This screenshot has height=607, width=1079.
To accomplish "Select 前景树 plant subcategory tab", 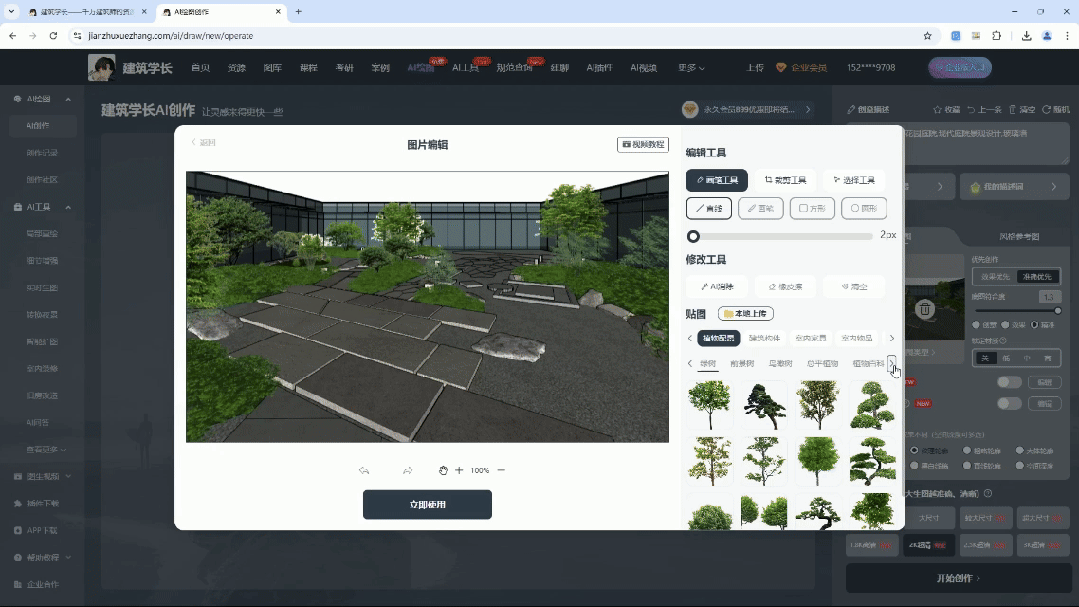I will (742, 363).
